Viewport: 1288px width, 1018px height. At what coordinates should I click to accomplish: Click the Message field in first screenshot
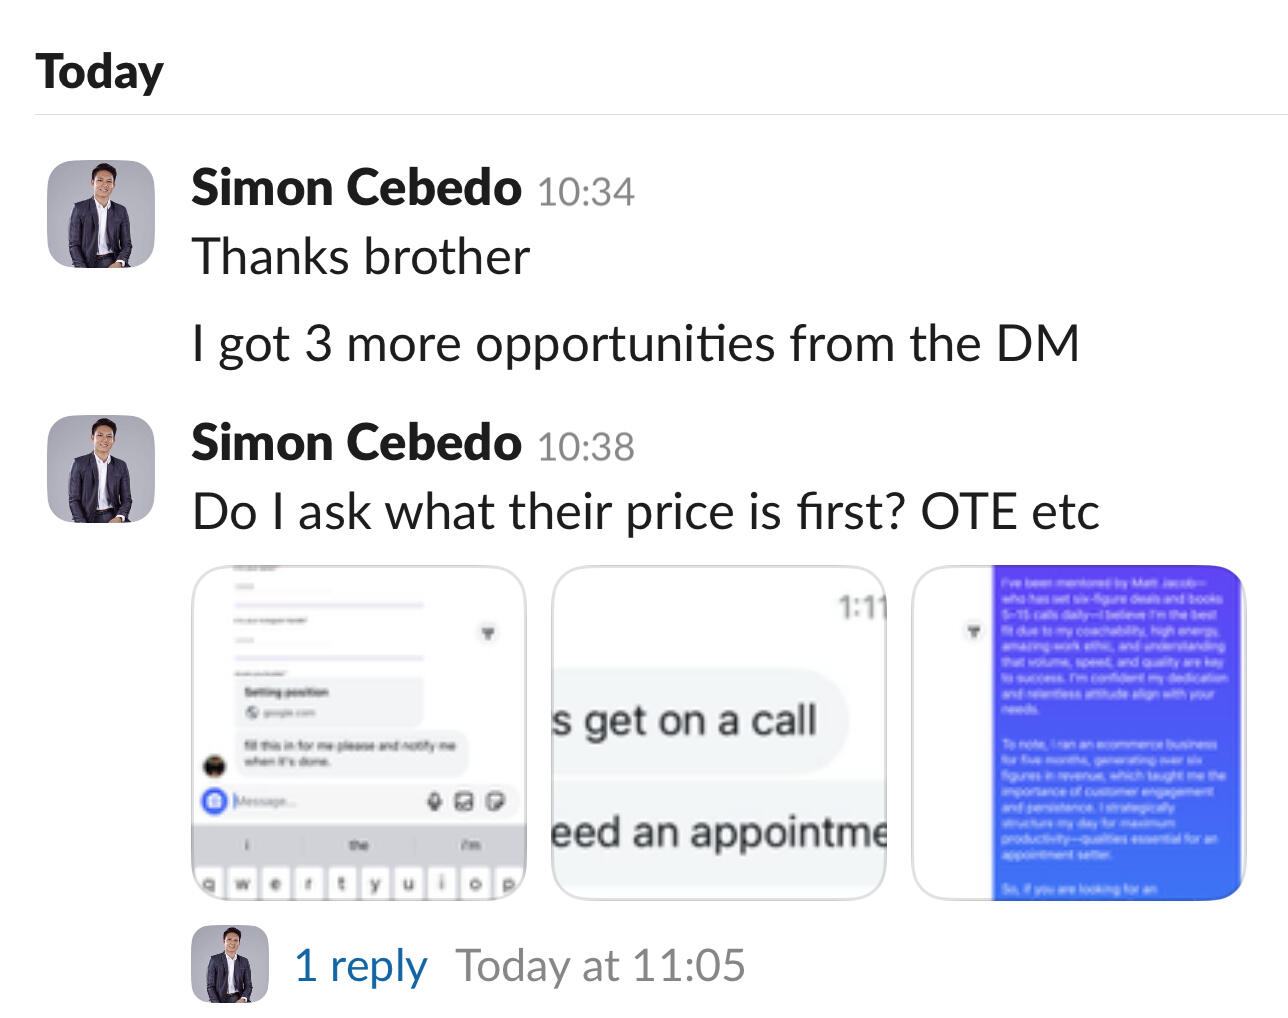[320, 801]
